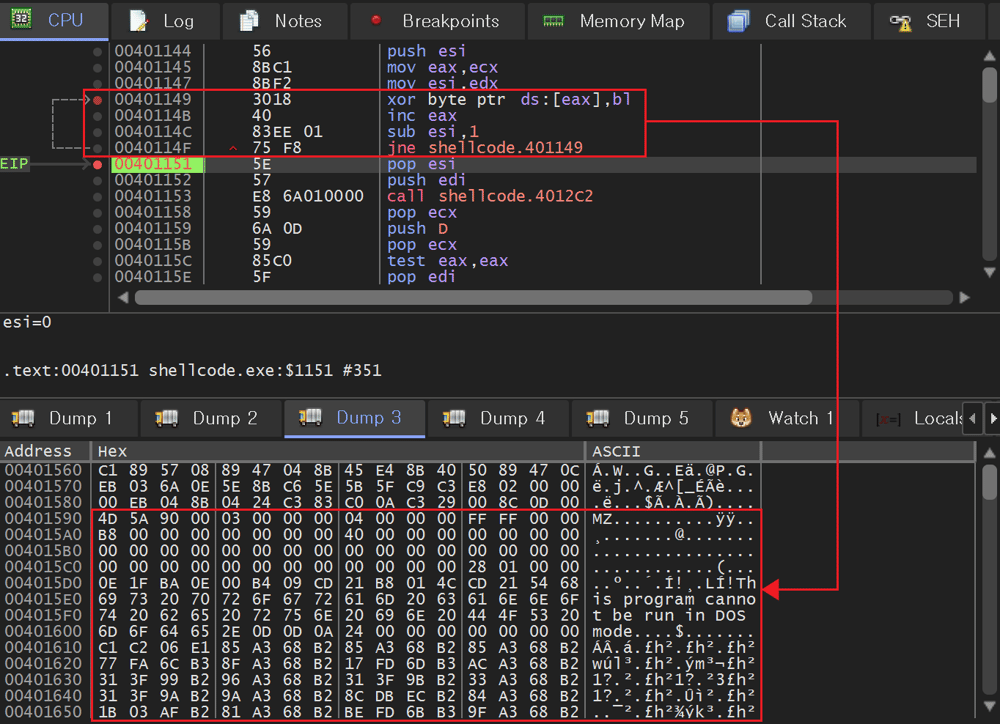Viewport: 1000px width, 724px height.
Task: Click the Log tab notepad icon
Action: pyautogui.click(x=140, y=20)
